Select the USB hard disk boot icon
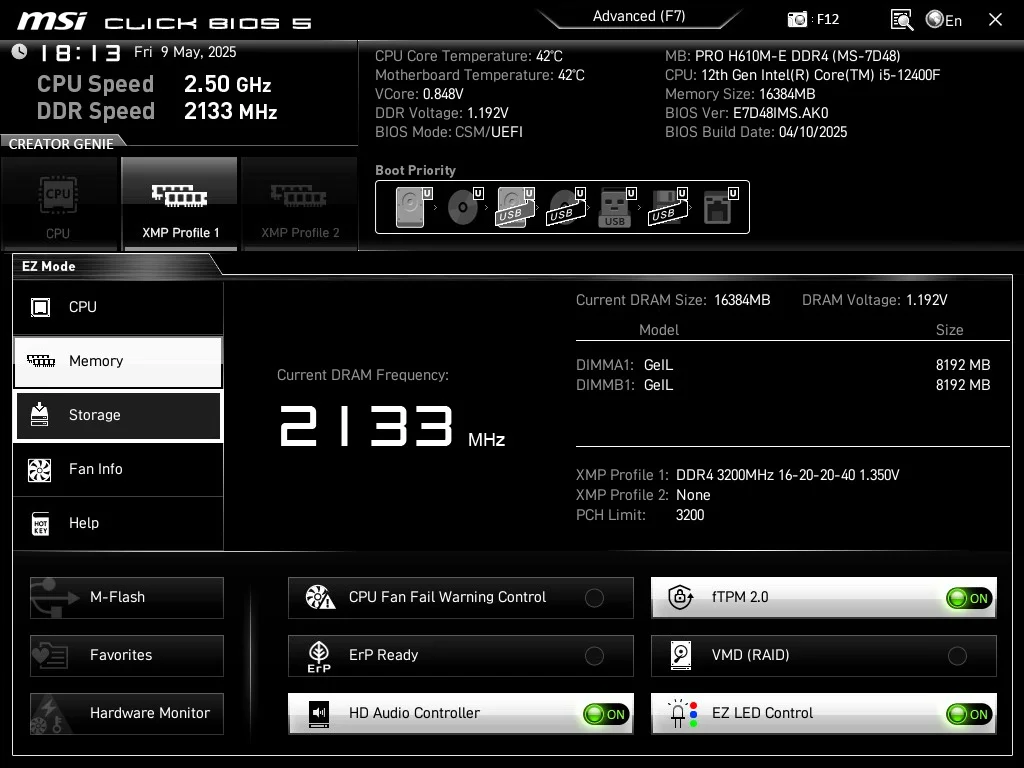Image resolution: width=1024 pixels, height=768 pixels. point(515,207)
